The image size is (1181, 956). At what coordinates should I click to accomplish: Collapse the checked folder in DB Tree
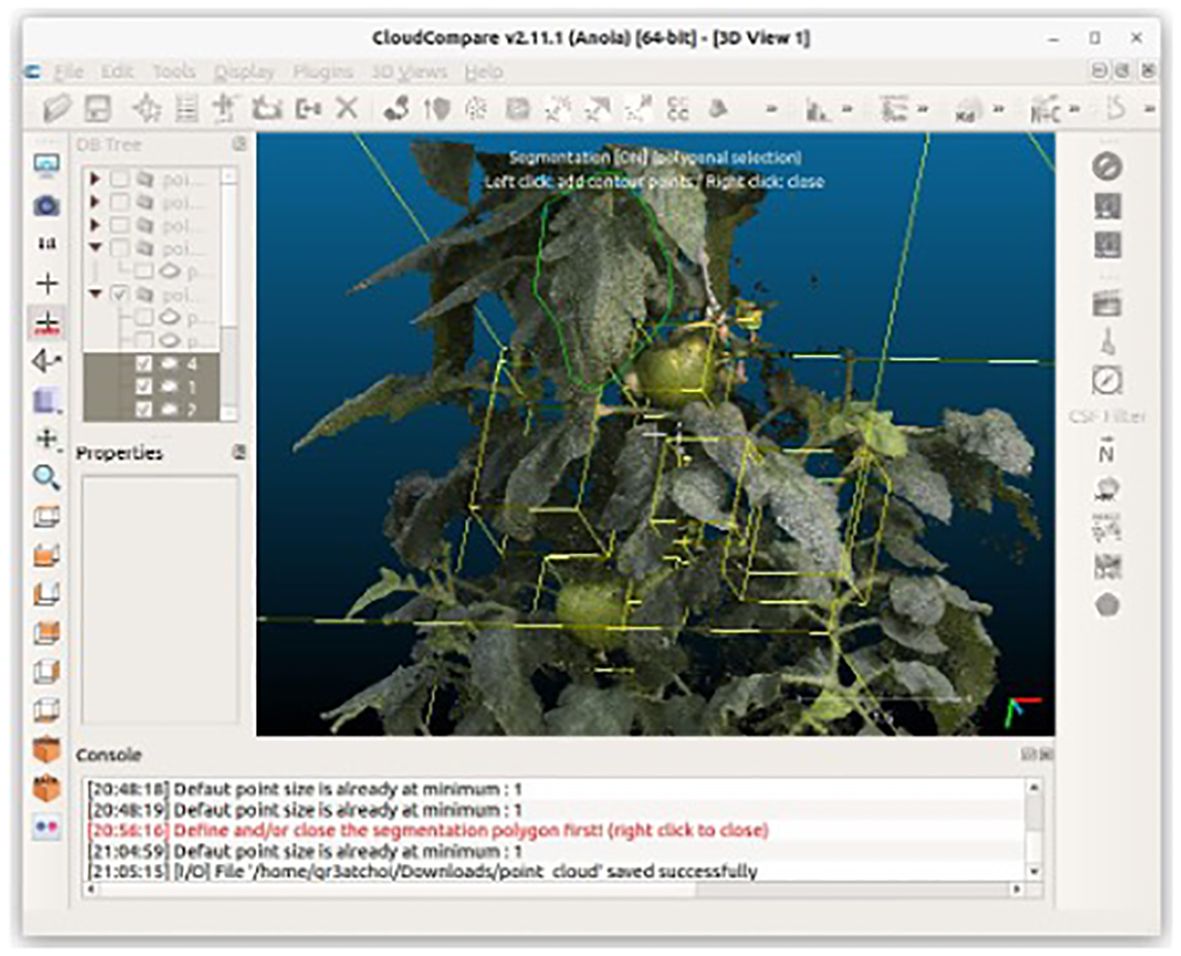click(95, 293)
